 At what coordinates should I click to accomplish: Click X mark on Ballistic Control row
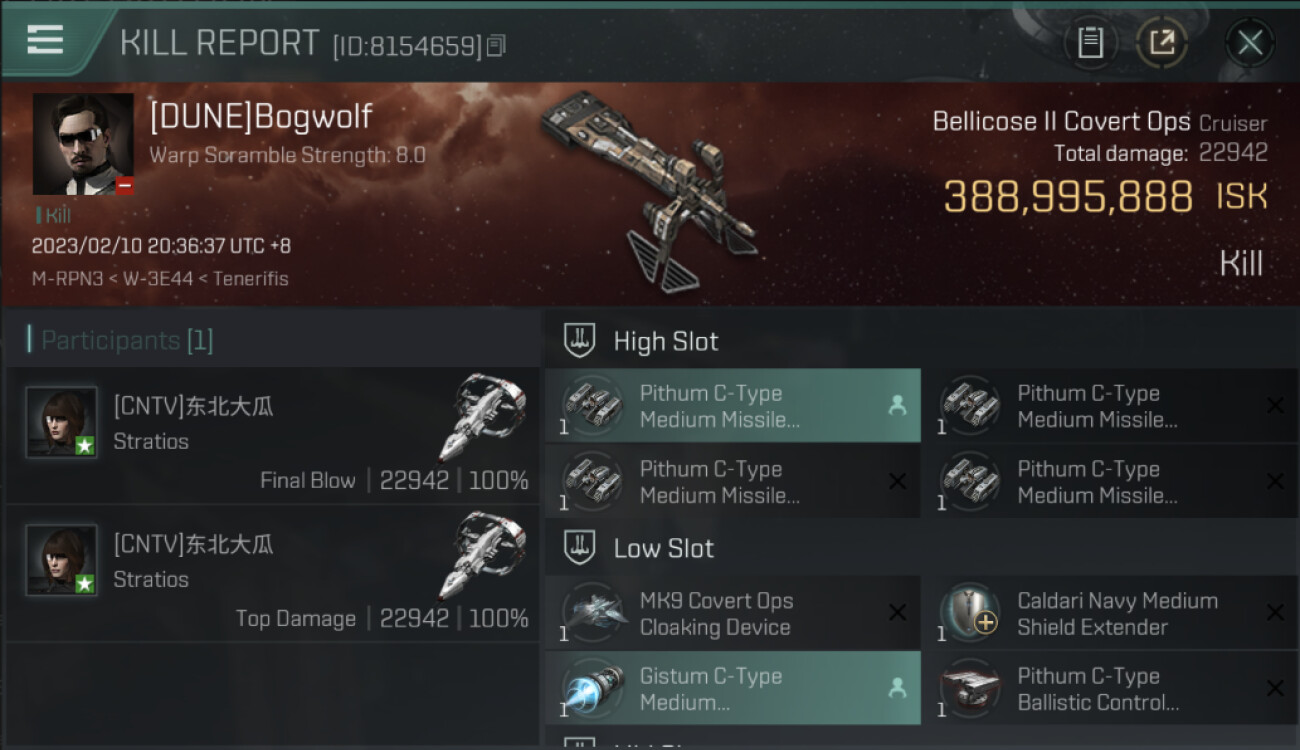pos(1275,689)
